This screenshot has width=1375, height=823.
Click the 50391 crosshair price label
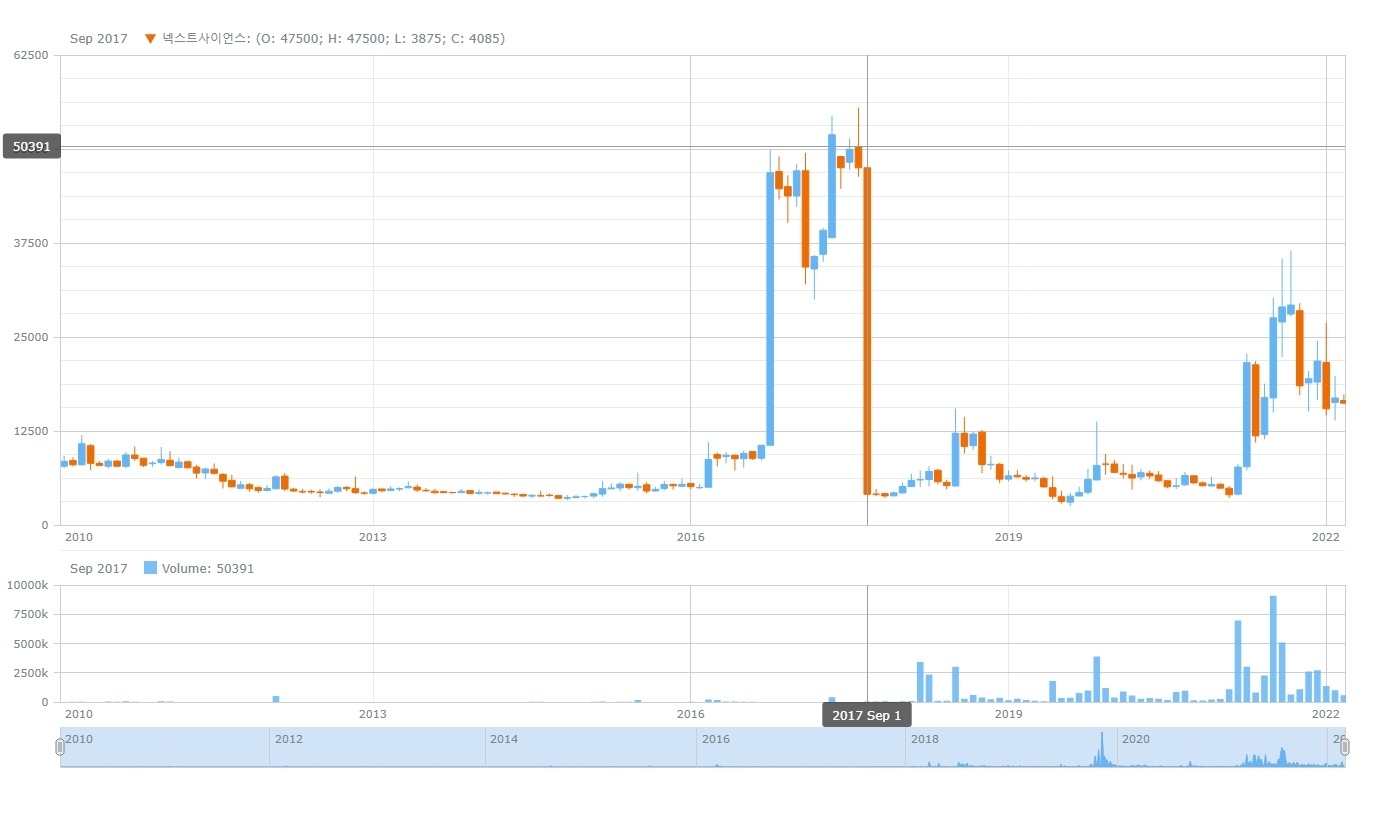pyautogui.click(x=32, y=147)
